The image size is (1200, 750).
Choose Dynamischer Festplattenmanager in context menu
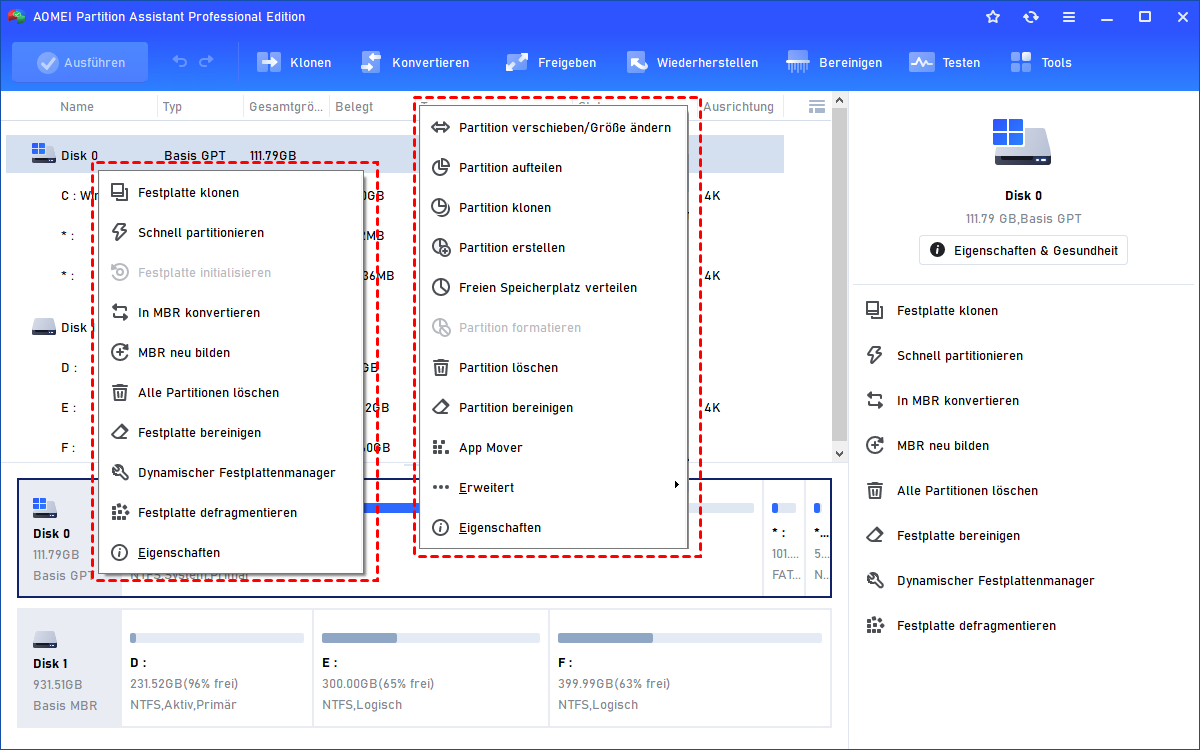(x=230, y=472)
